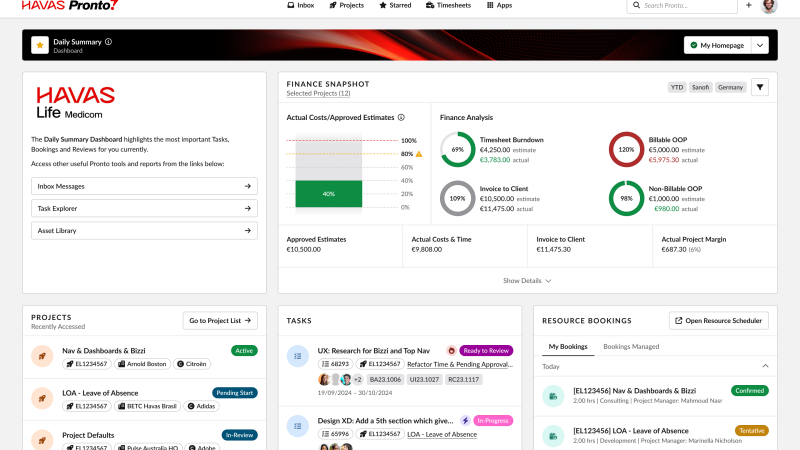Click the Ready to Review badge
This screenshot has width=800, height=450.
(486, 351)
